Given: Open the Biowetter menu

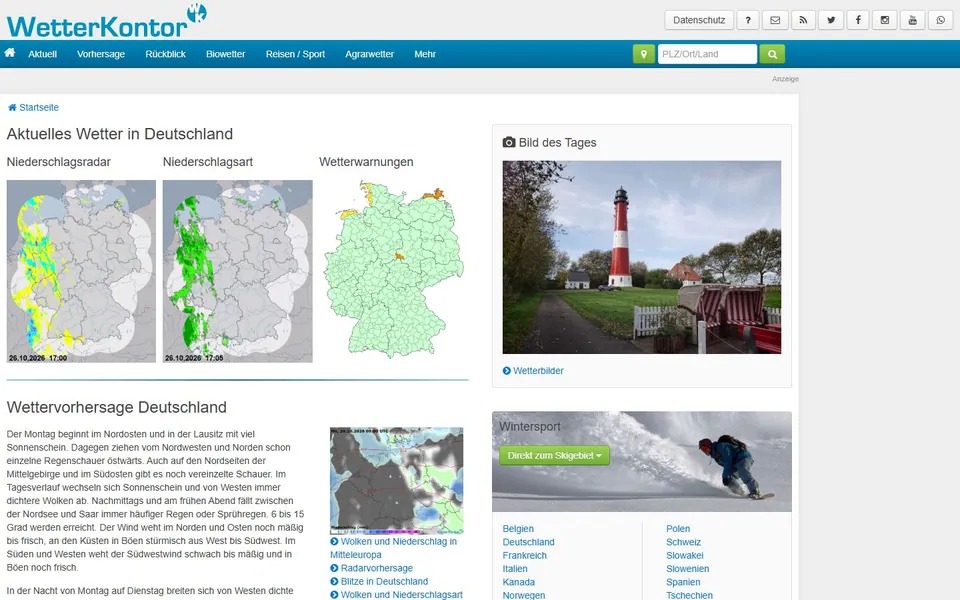Looking at the screenshot, I should [x=225, y=54].
